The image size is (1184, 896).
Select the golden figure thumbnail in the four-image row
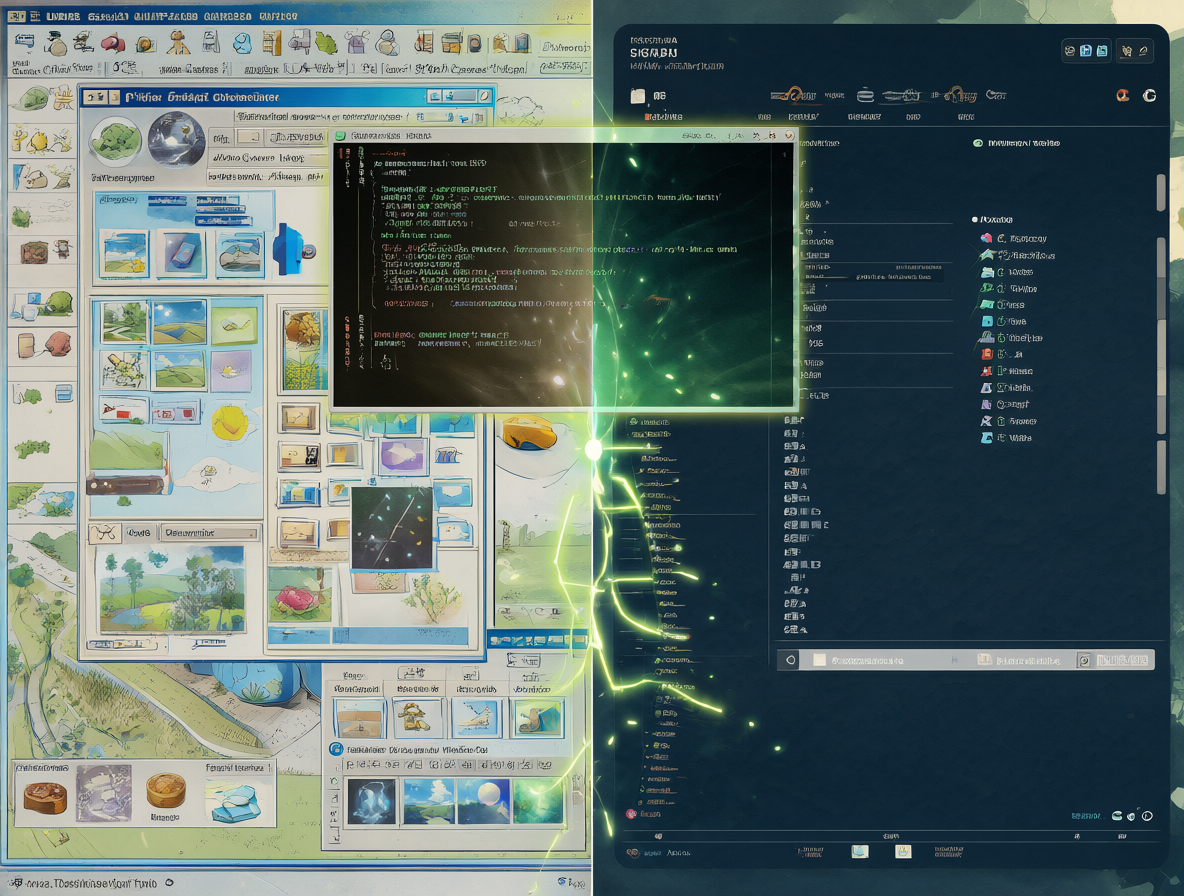(x=416, y=717)
